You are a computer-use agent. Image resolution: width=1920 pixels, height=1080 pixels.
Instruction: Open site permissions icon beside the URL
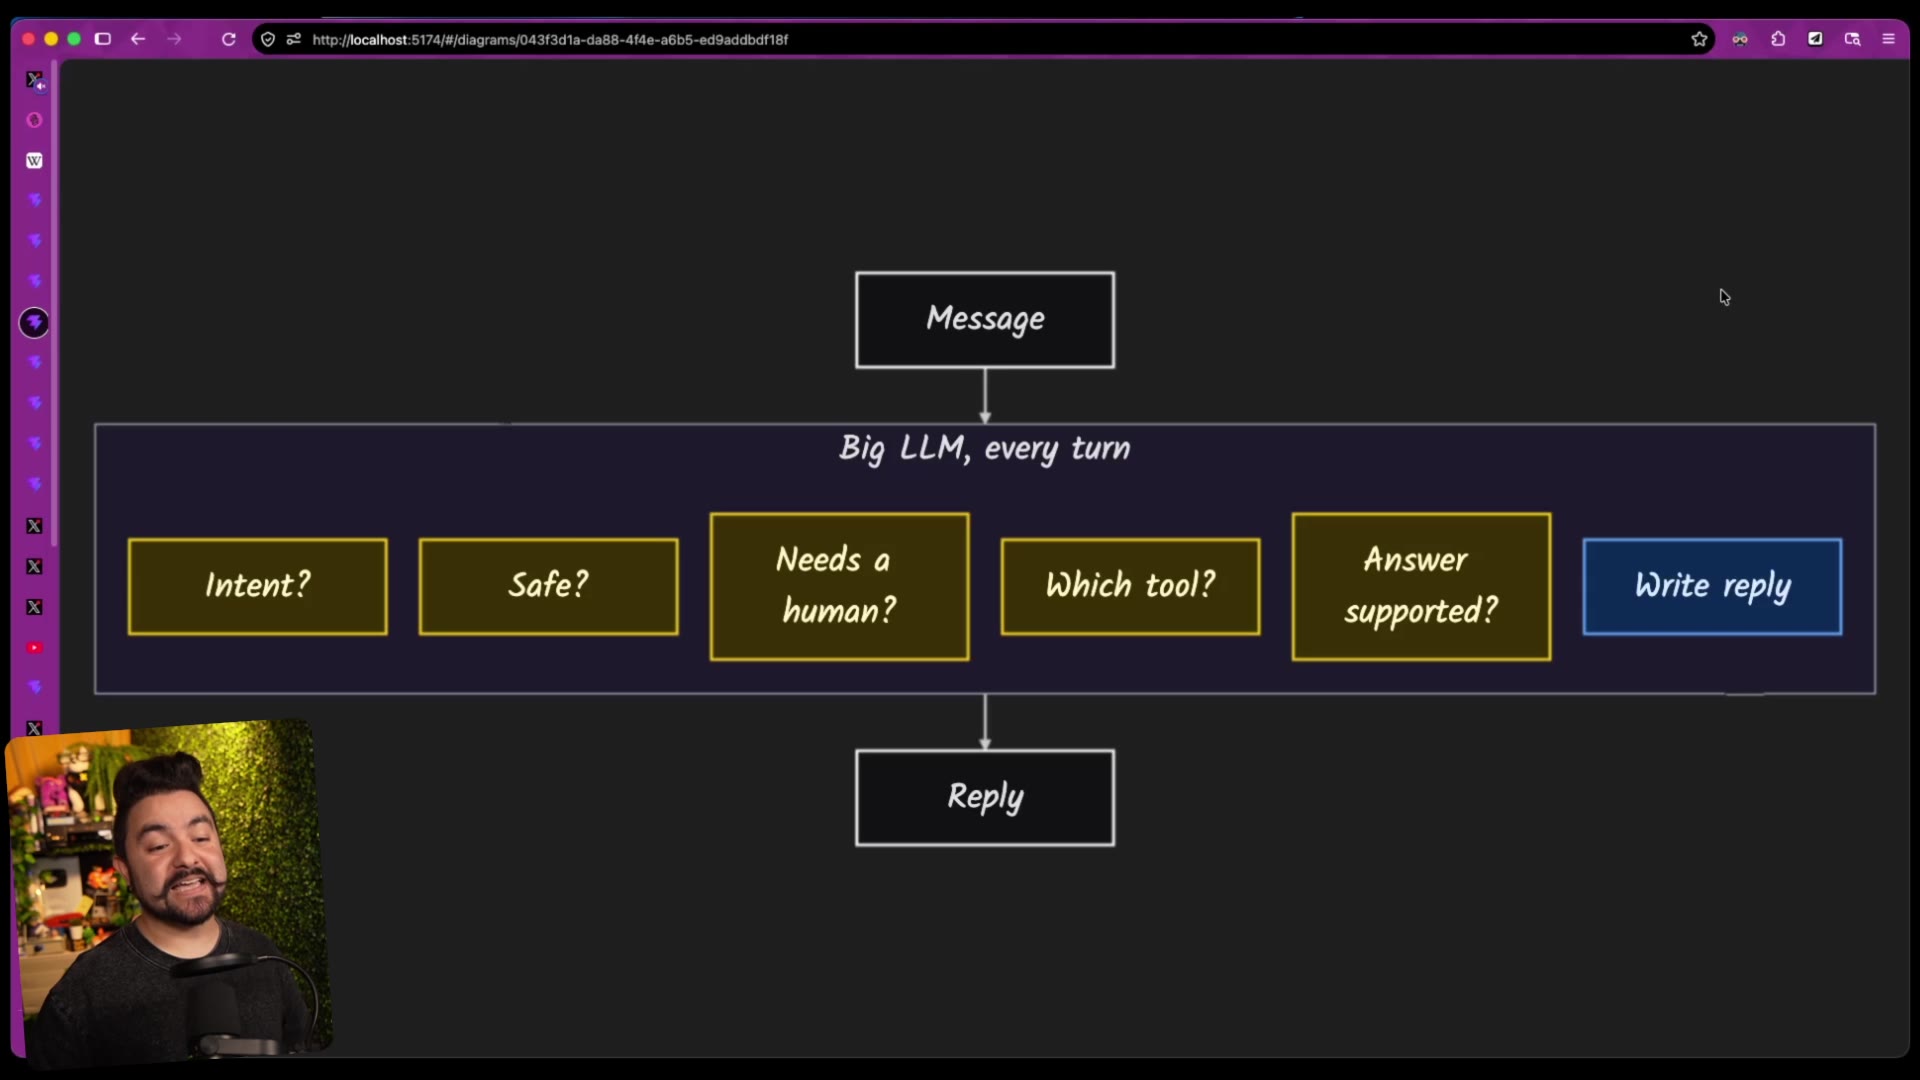coord(293,39)
